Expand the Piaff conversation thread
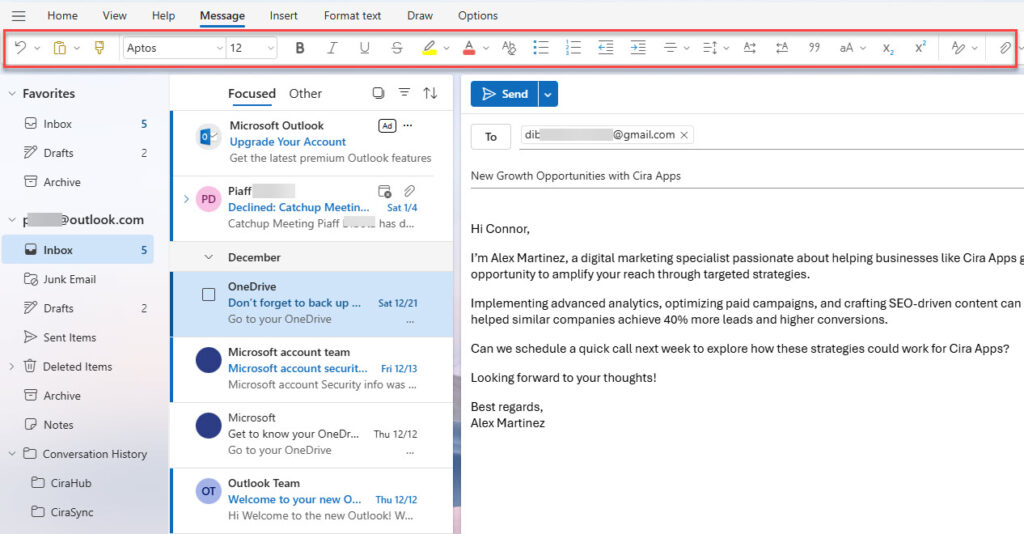 (186, 199)
